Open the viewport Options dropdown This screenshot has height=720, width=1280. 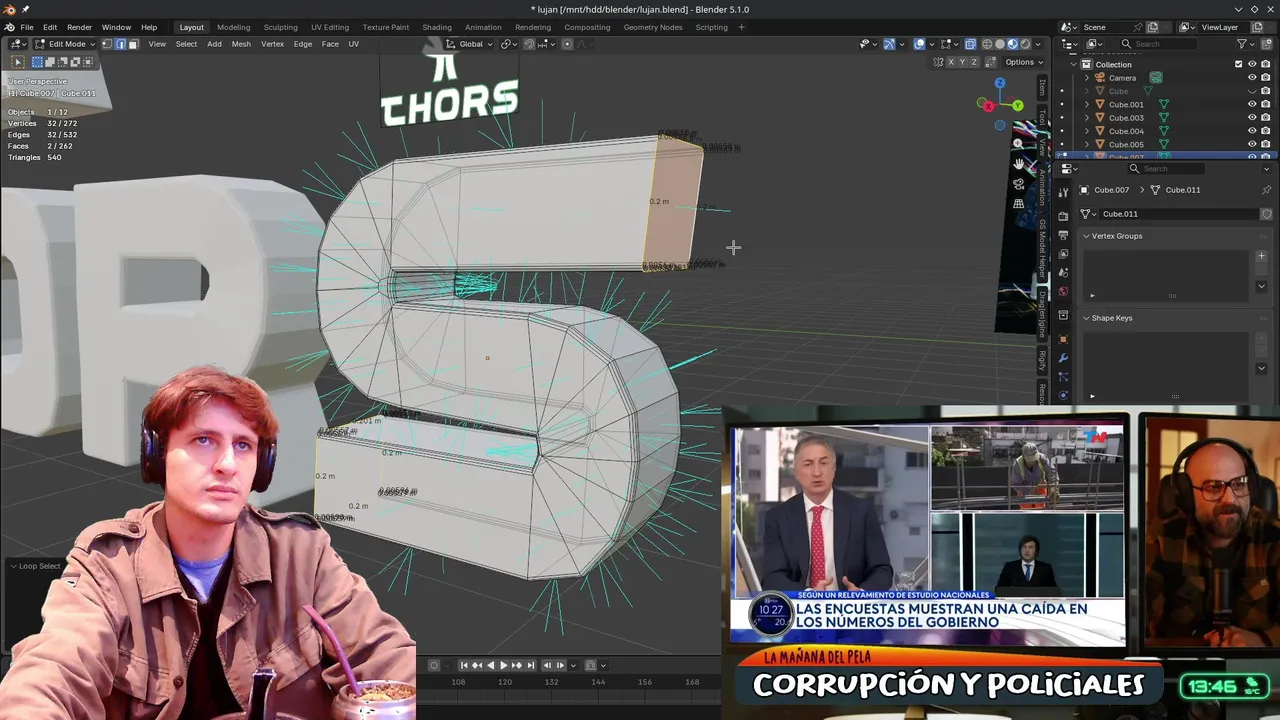click(1023, 62)
